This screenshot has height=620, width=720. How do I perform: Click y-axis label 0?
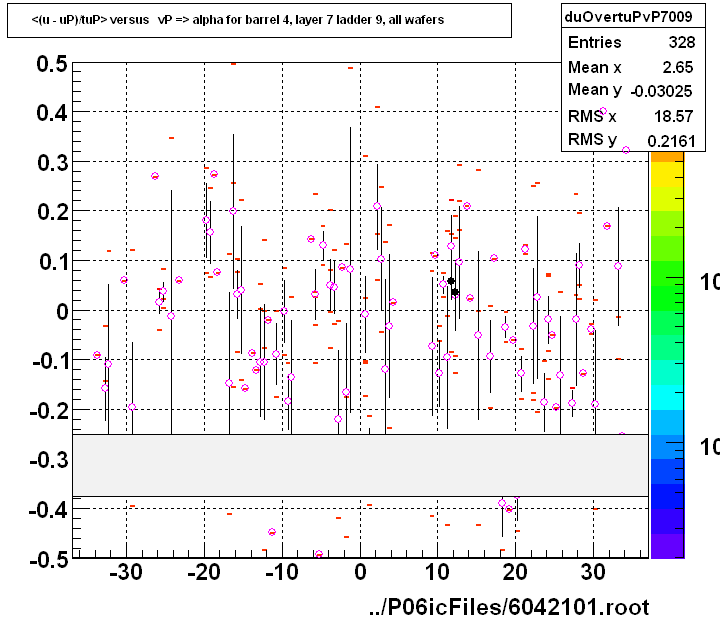click(62, 312)
